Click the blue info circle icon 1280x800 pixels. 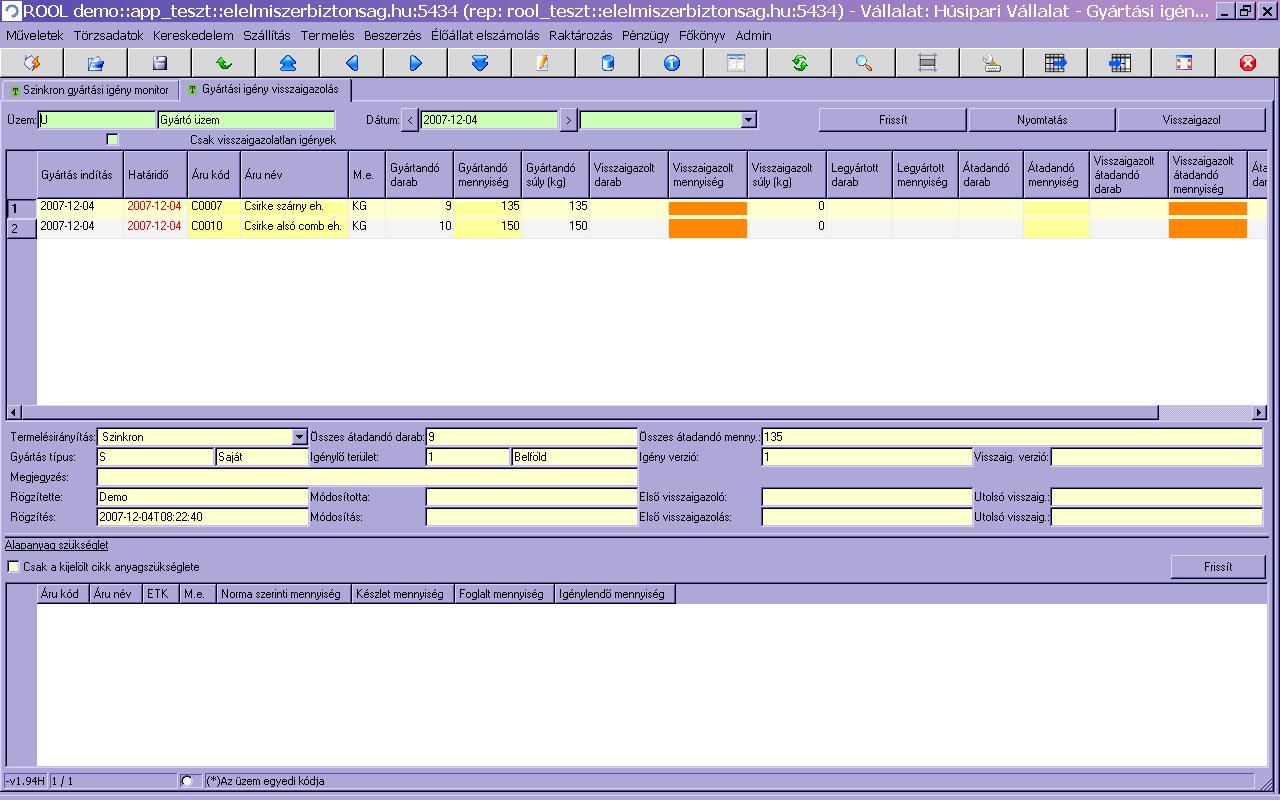(672, 63)
